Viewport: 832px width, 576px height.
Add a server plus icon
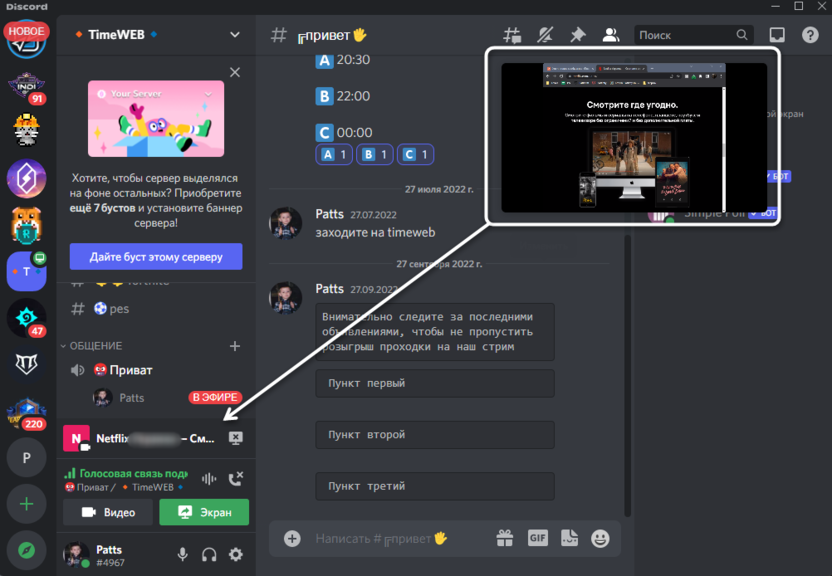pos(27,504)
